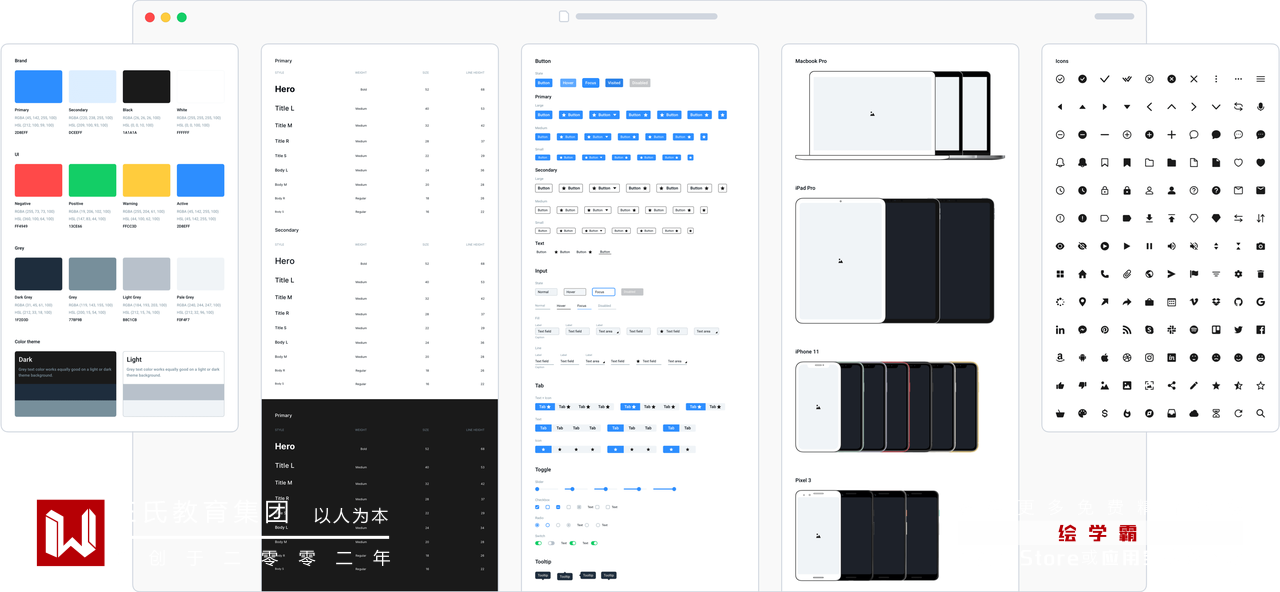Select the pencil edit icon
The image size is (1280, 592).
[x=1194, y=385]
